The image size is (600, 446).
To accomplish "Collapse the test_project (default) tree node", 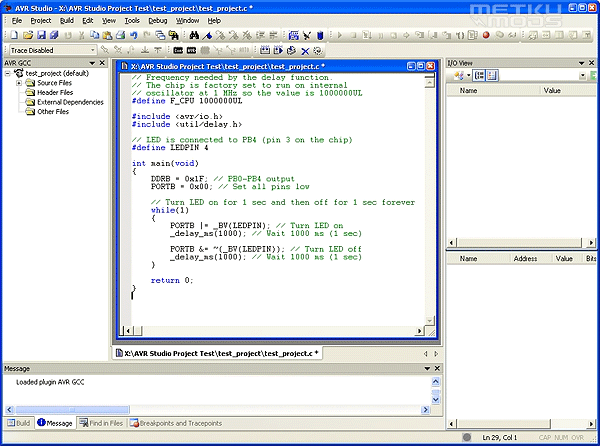I will pyautogui.click(x=8, y=73).
